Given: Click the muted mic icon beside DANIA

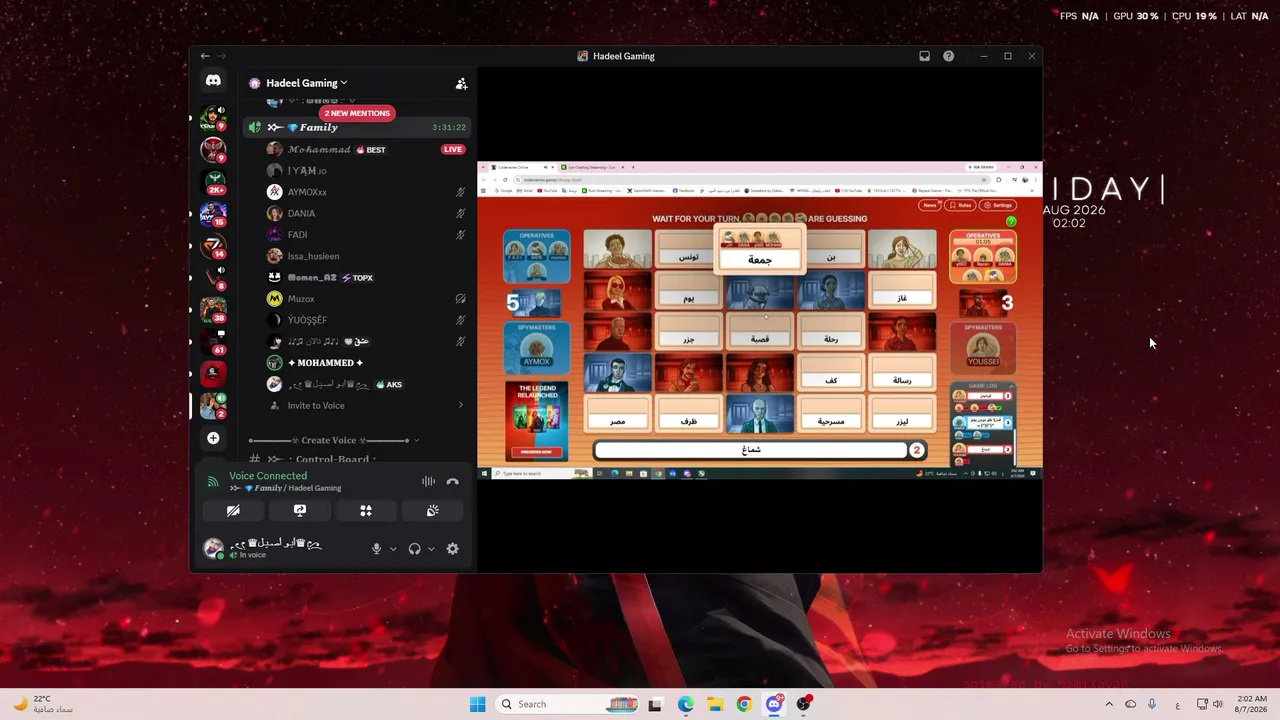Looking at the screenshot, I should [x=461, y=213].
